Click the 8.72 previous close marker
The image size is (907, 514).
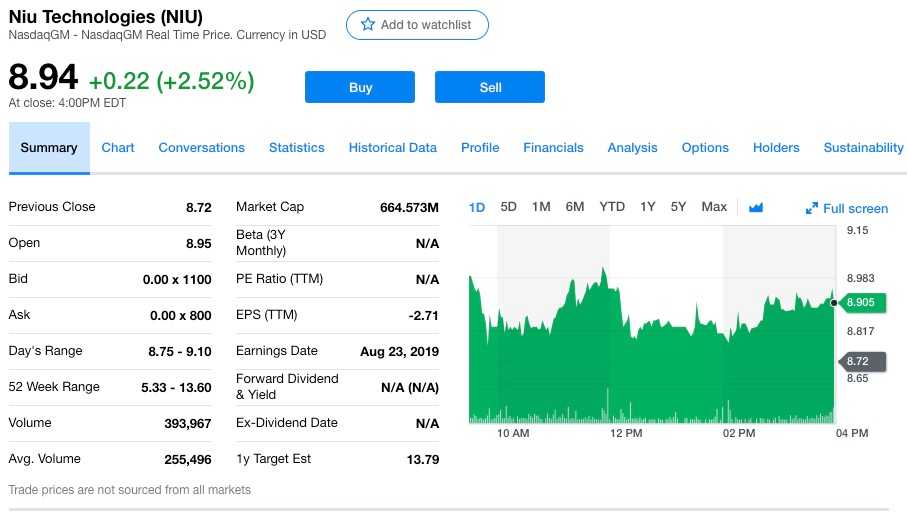(x=862, y=361)
